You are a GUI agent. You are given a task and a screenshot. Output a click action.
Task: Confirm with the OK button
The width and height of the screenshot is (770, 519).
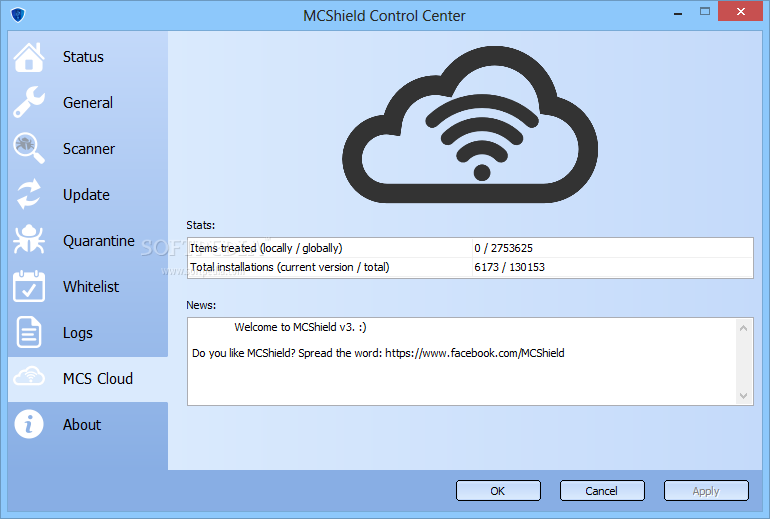[x=498, y=491]
